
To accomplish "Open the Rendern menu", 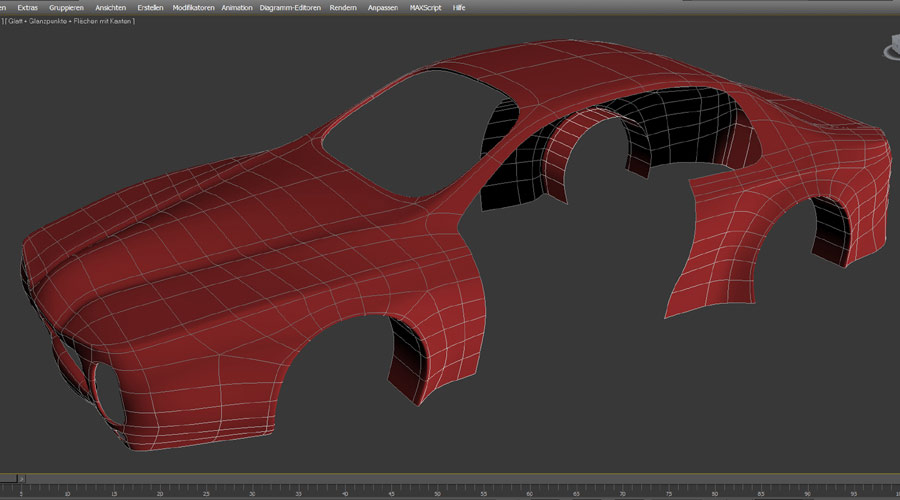I will [x=343, y=7].
